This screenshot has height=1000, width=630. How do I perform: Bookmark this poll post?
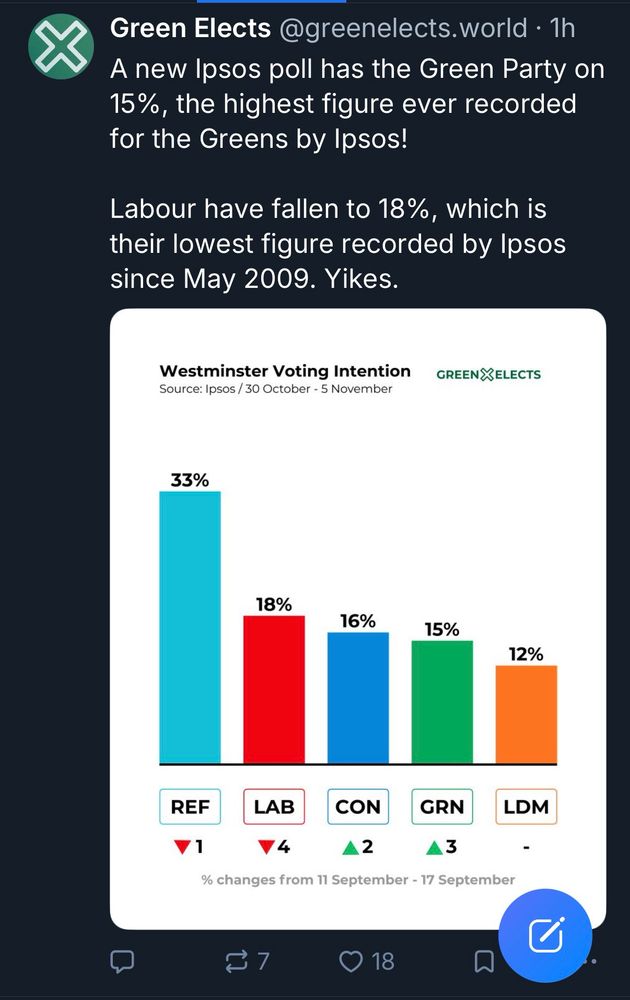click(484, 962)
